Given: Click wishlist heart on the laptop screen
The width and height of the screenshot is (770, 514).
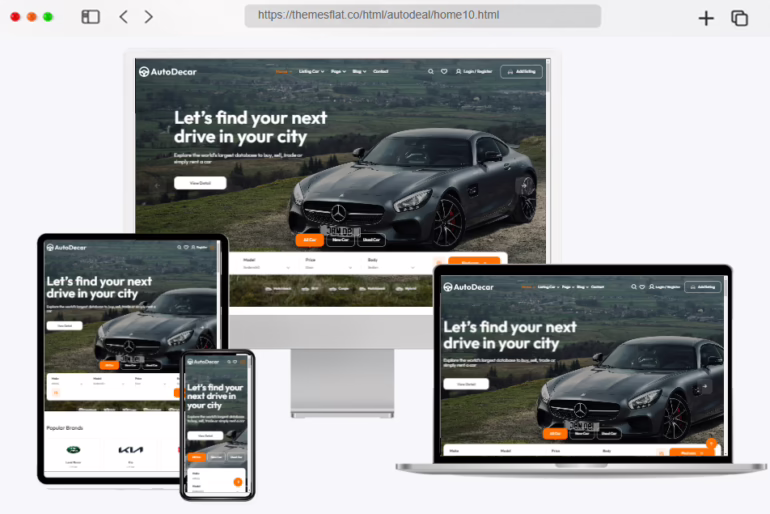Looking at the screenshot, I should (x=642, y=287).
